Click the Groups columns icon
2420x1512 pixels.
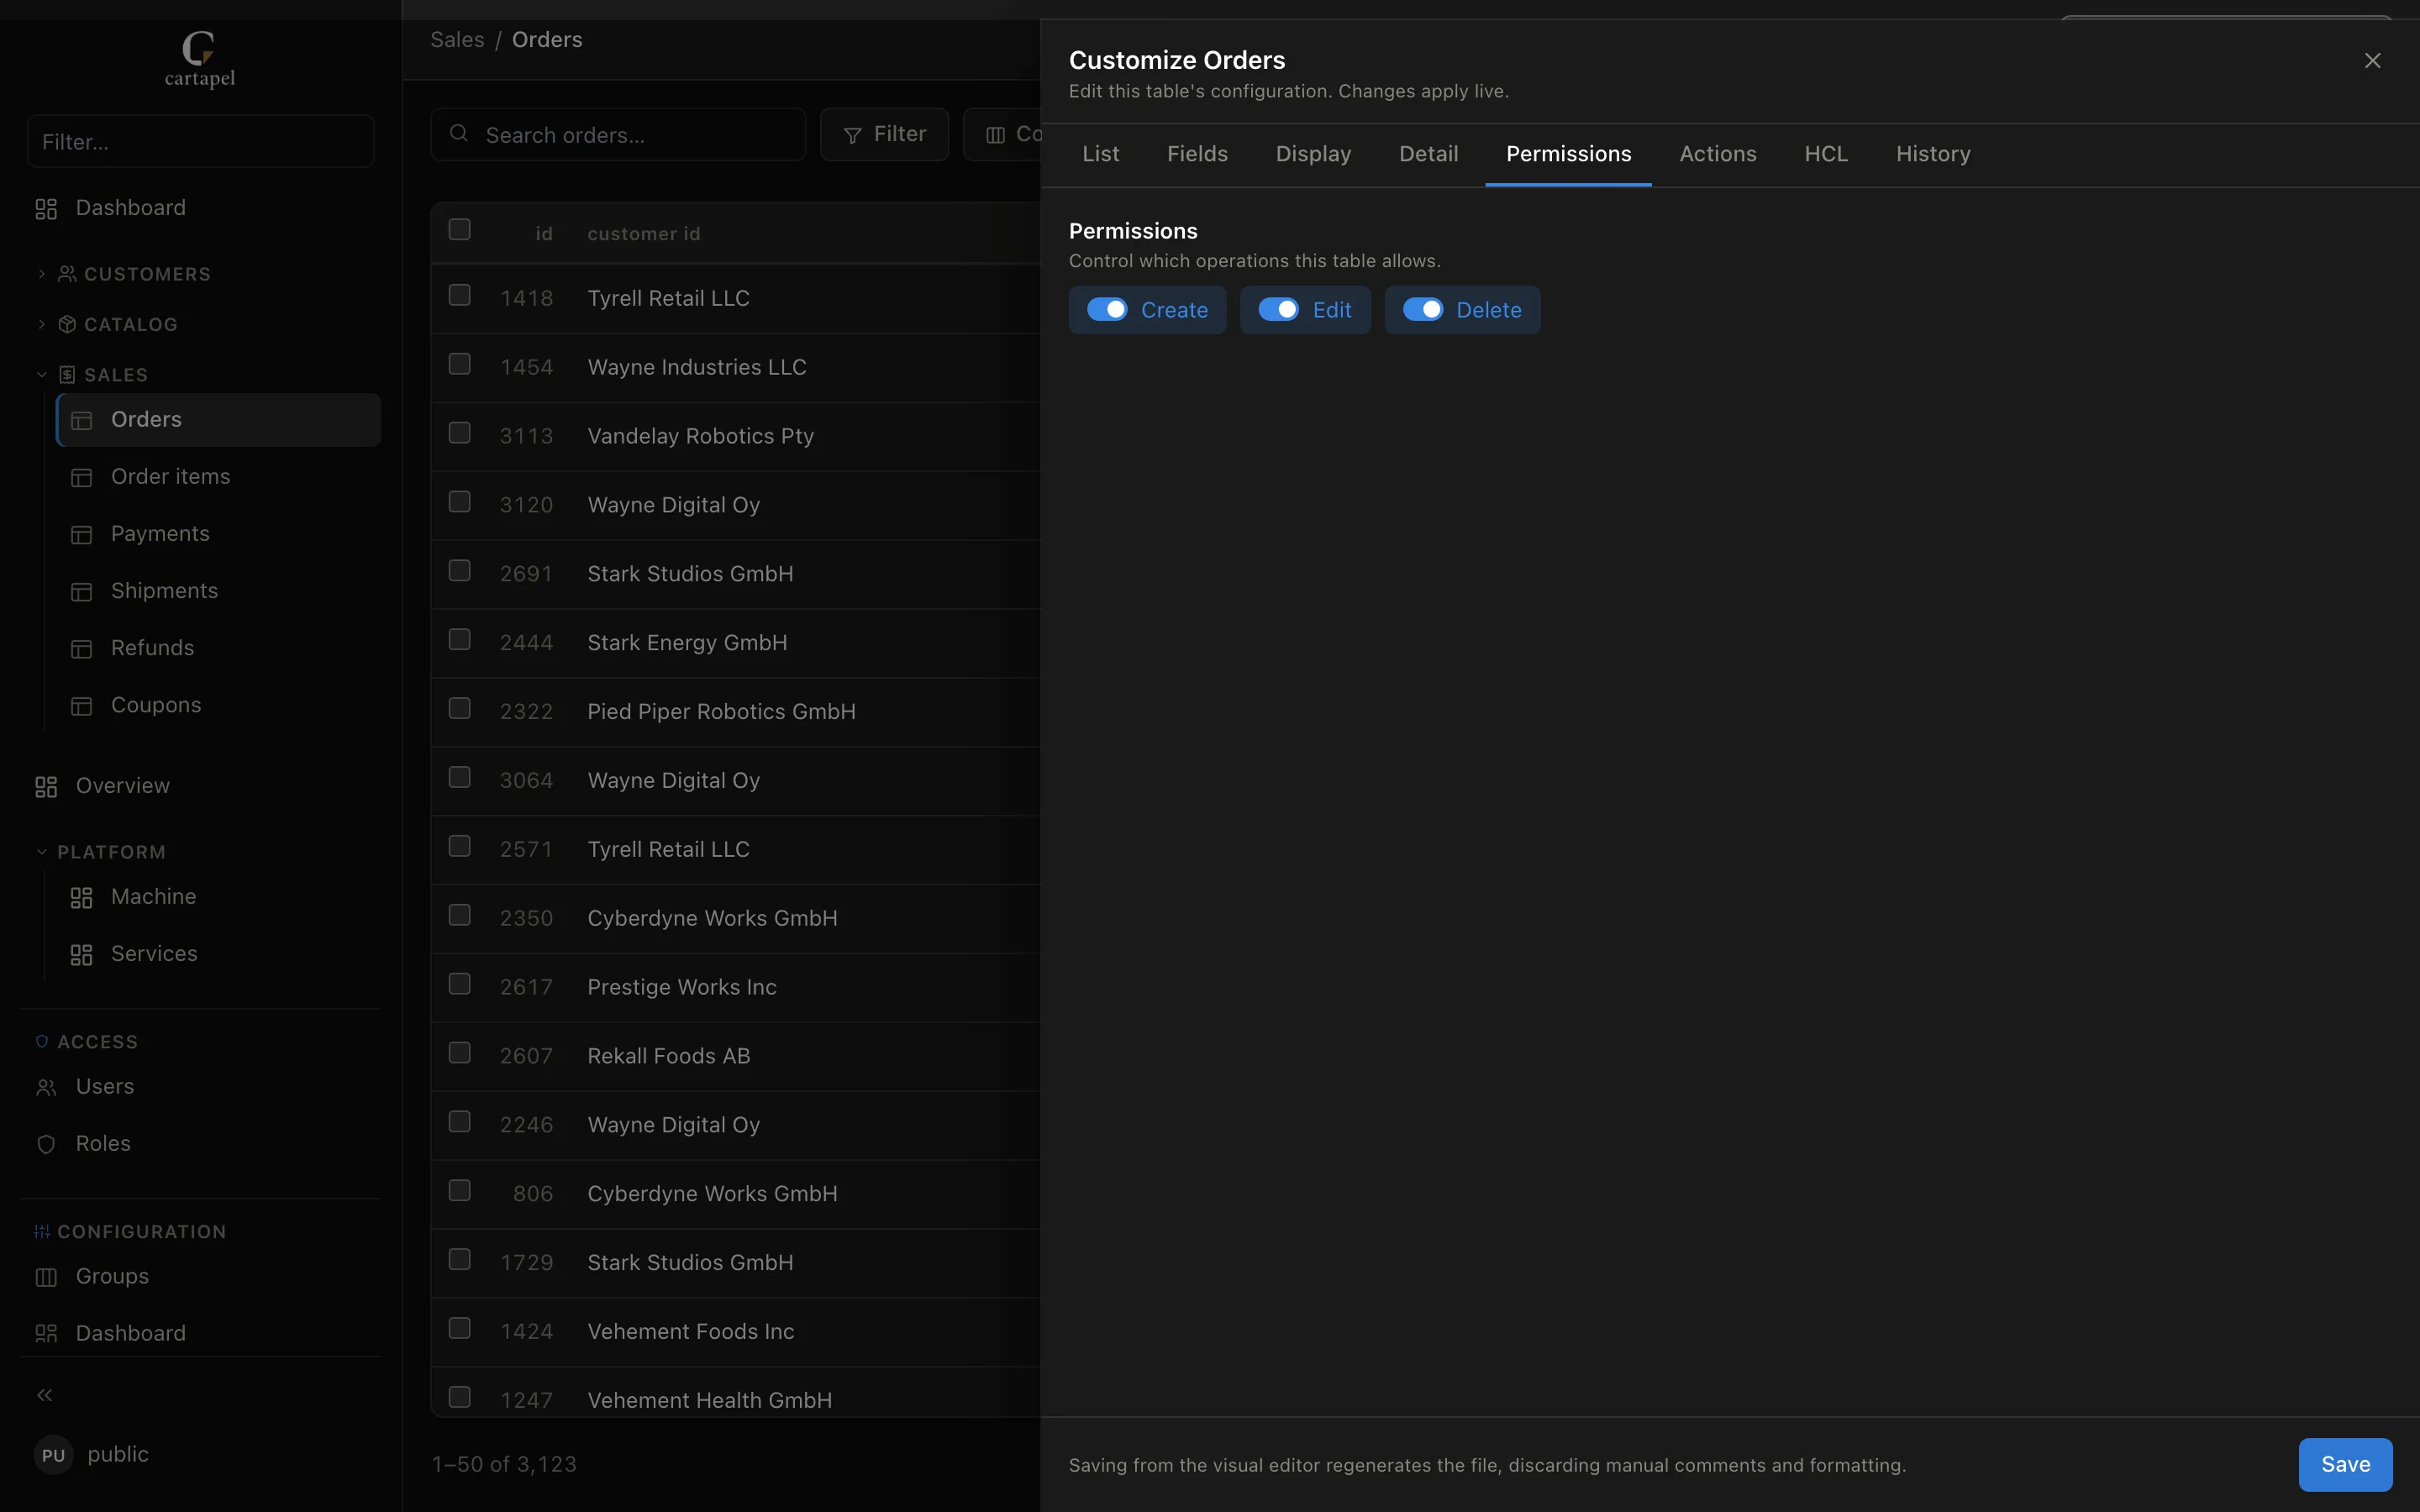point(46,1277)
